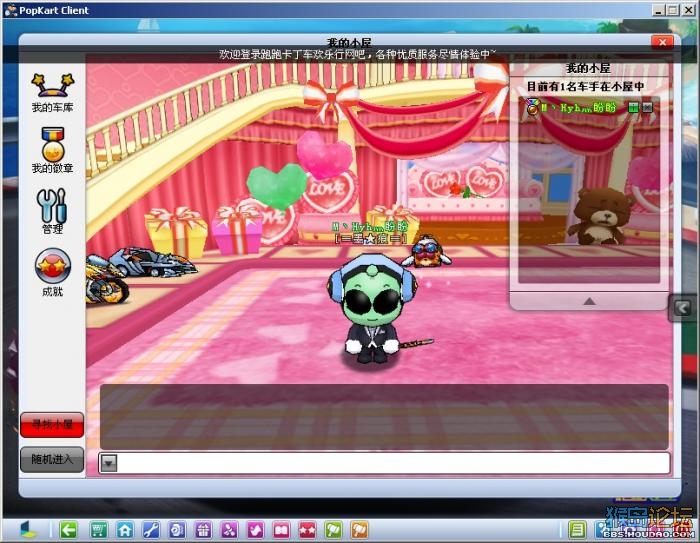Viewport: 700px width, 543px height.
Task: Click the alien avatar character in room
Action: pos(372,308)
